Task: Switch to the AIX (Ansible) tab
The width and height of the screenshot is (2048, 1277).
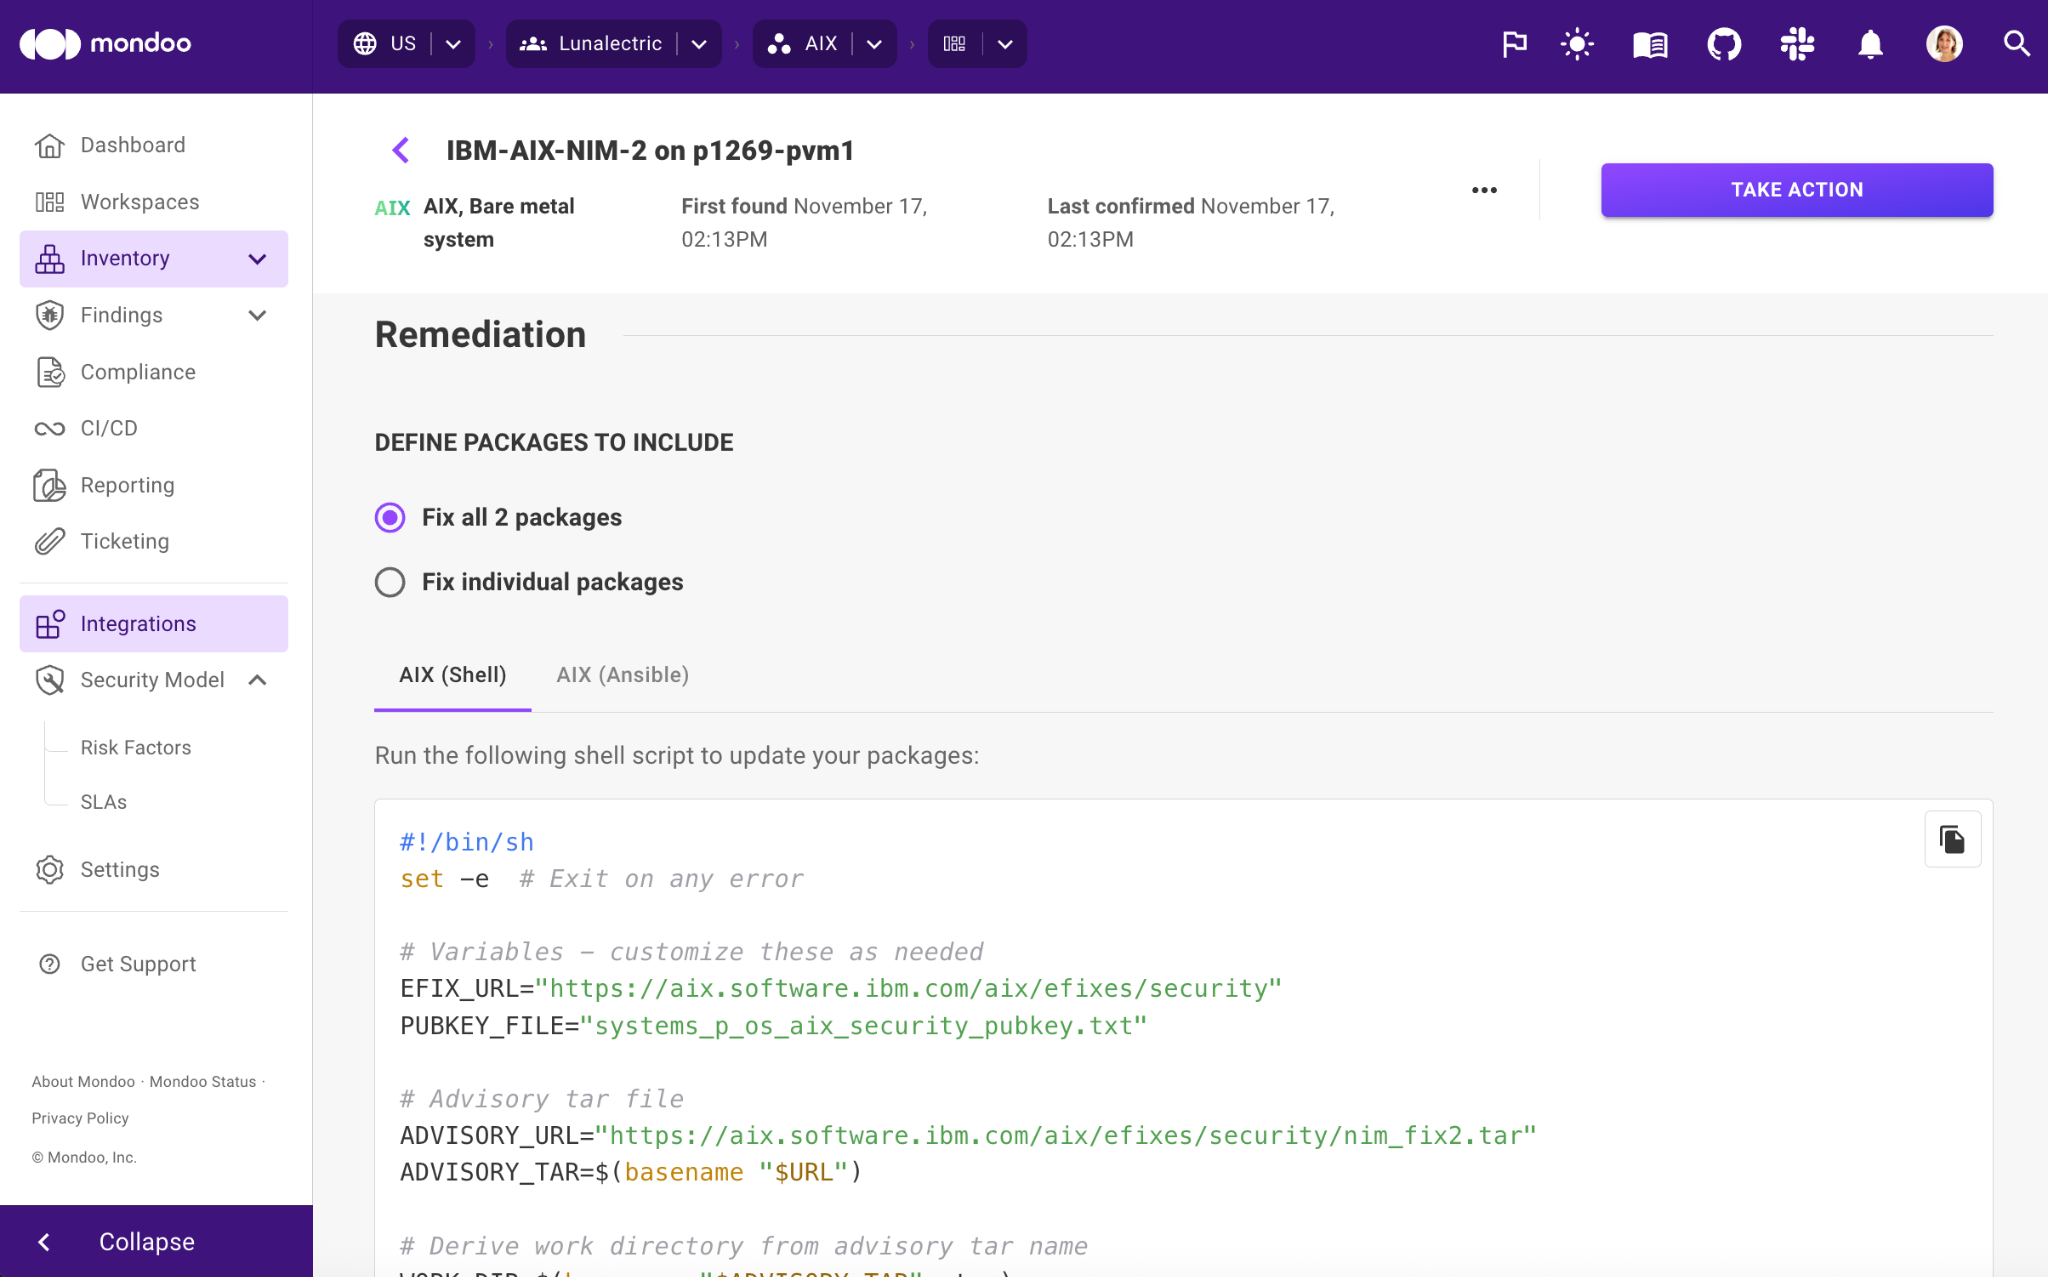Action: [x=622, y=675]
